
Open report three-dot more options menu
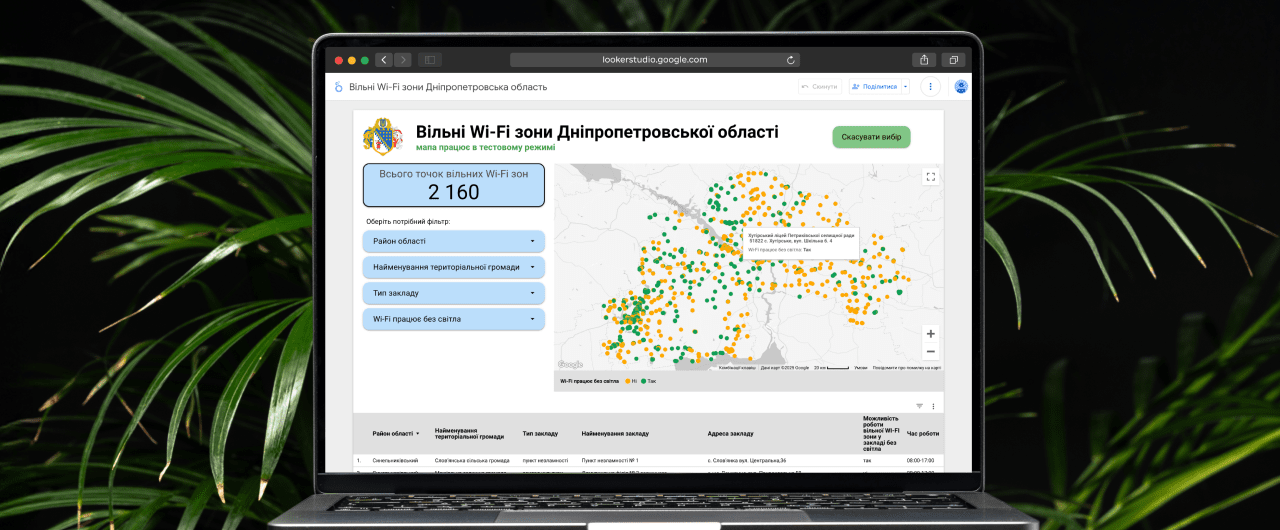(930, 87)
